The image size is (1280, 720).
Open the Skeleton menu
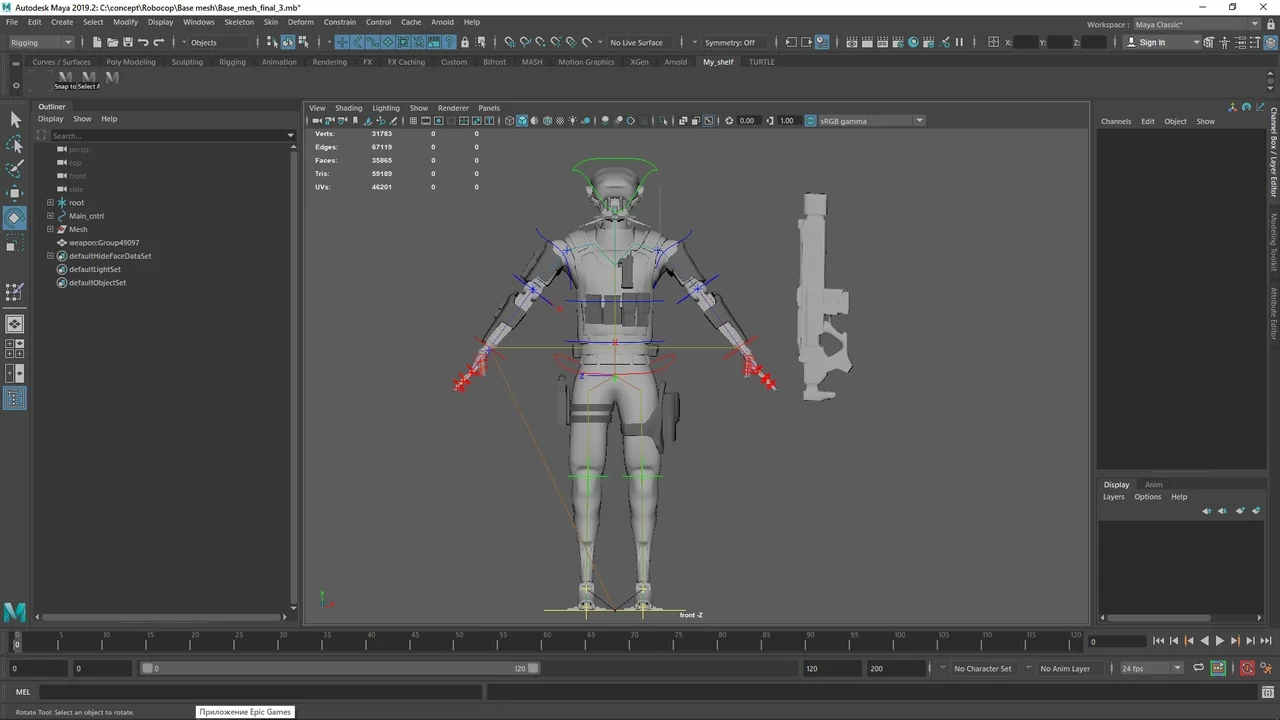[x=238, y=22]
